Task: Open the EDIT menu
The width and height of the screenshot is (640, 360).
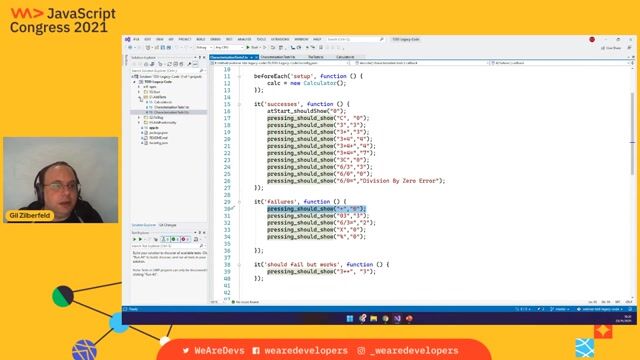Action: click(x=147, y=40)
